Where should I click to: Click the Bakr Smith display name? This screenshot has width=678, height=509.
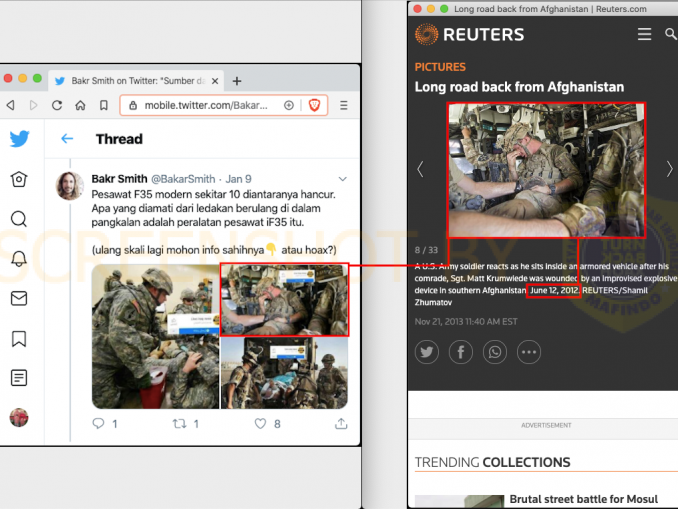pyautogui.click(x=119, y=179)
